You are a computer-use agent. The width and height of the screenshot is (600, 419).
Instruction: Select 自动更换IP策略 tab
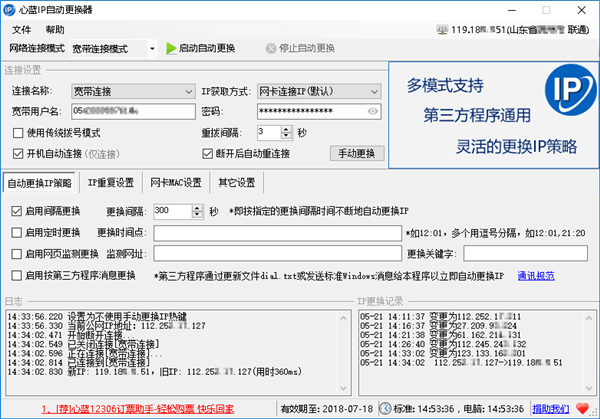pos(39,183)
